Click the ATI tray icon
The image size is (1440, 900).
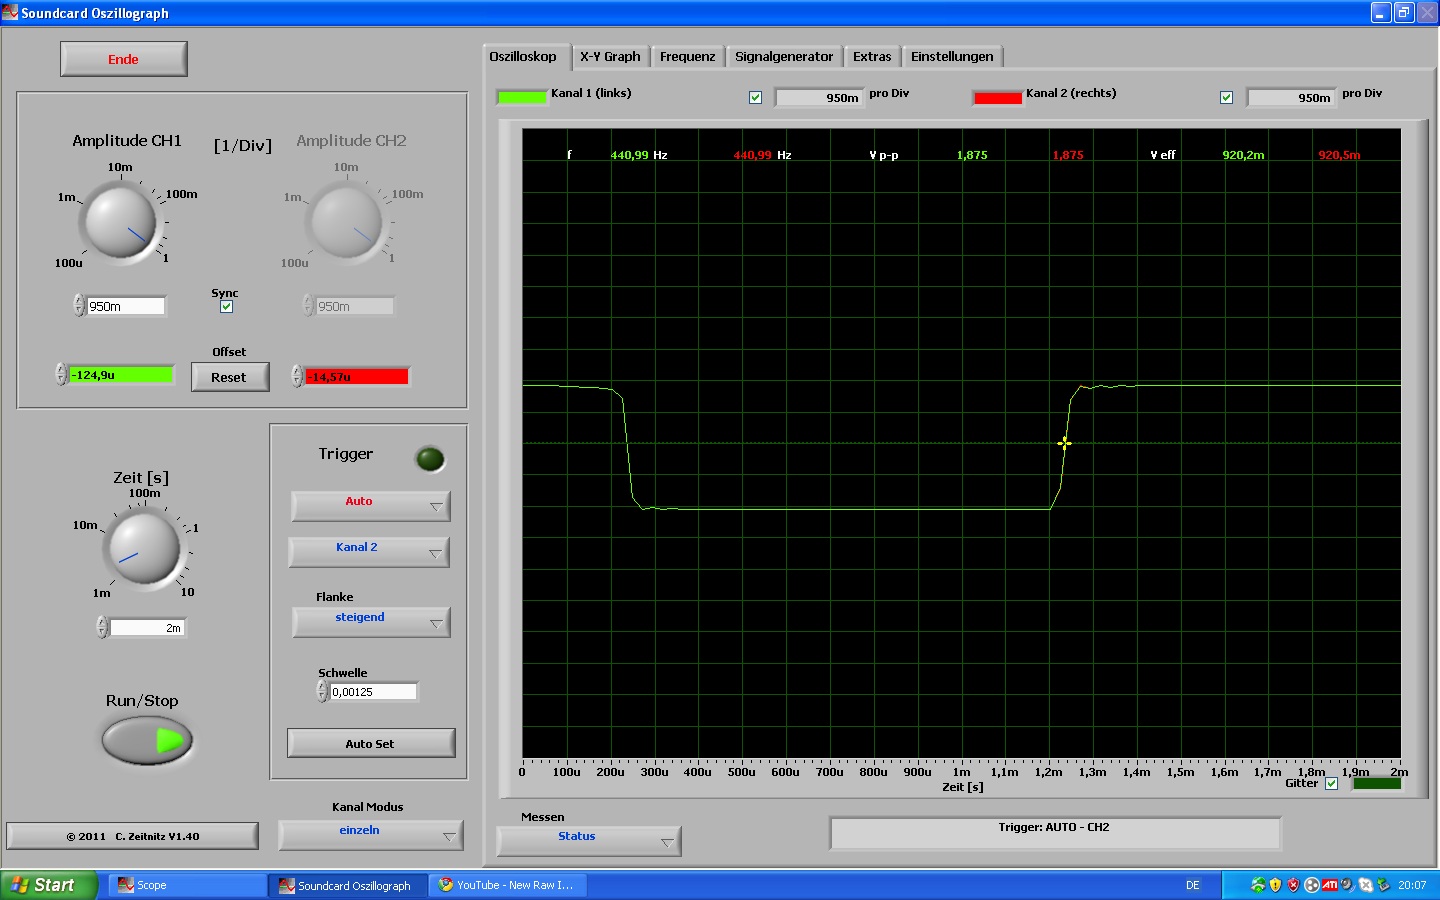click(x=1329, y=885)
